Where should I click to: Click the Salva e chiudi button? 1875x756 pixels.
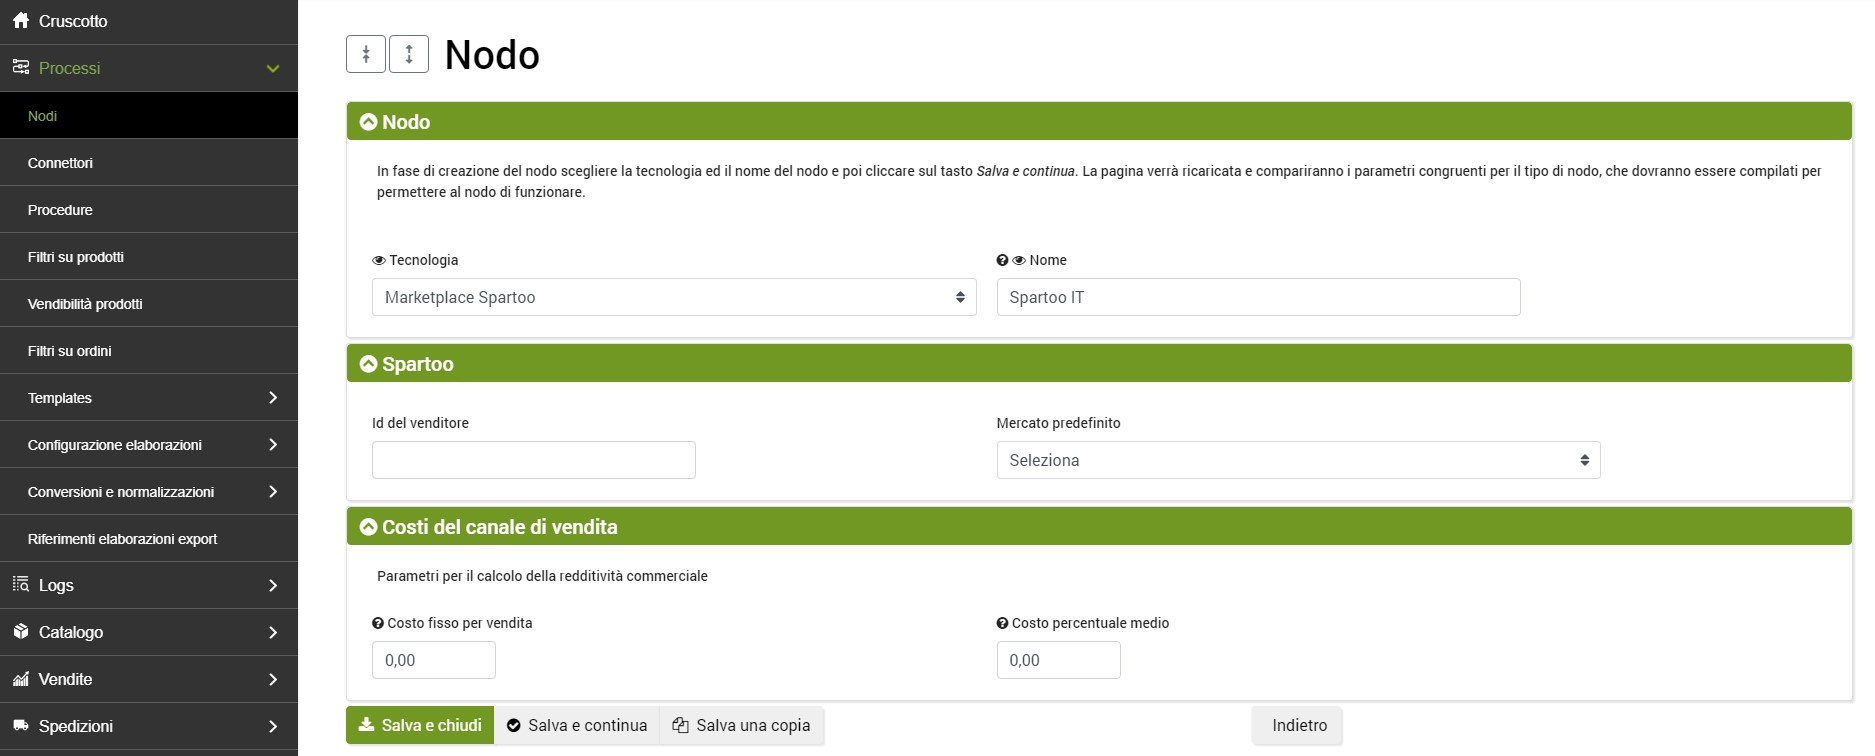pyautogui.click(x=420, y=725)
